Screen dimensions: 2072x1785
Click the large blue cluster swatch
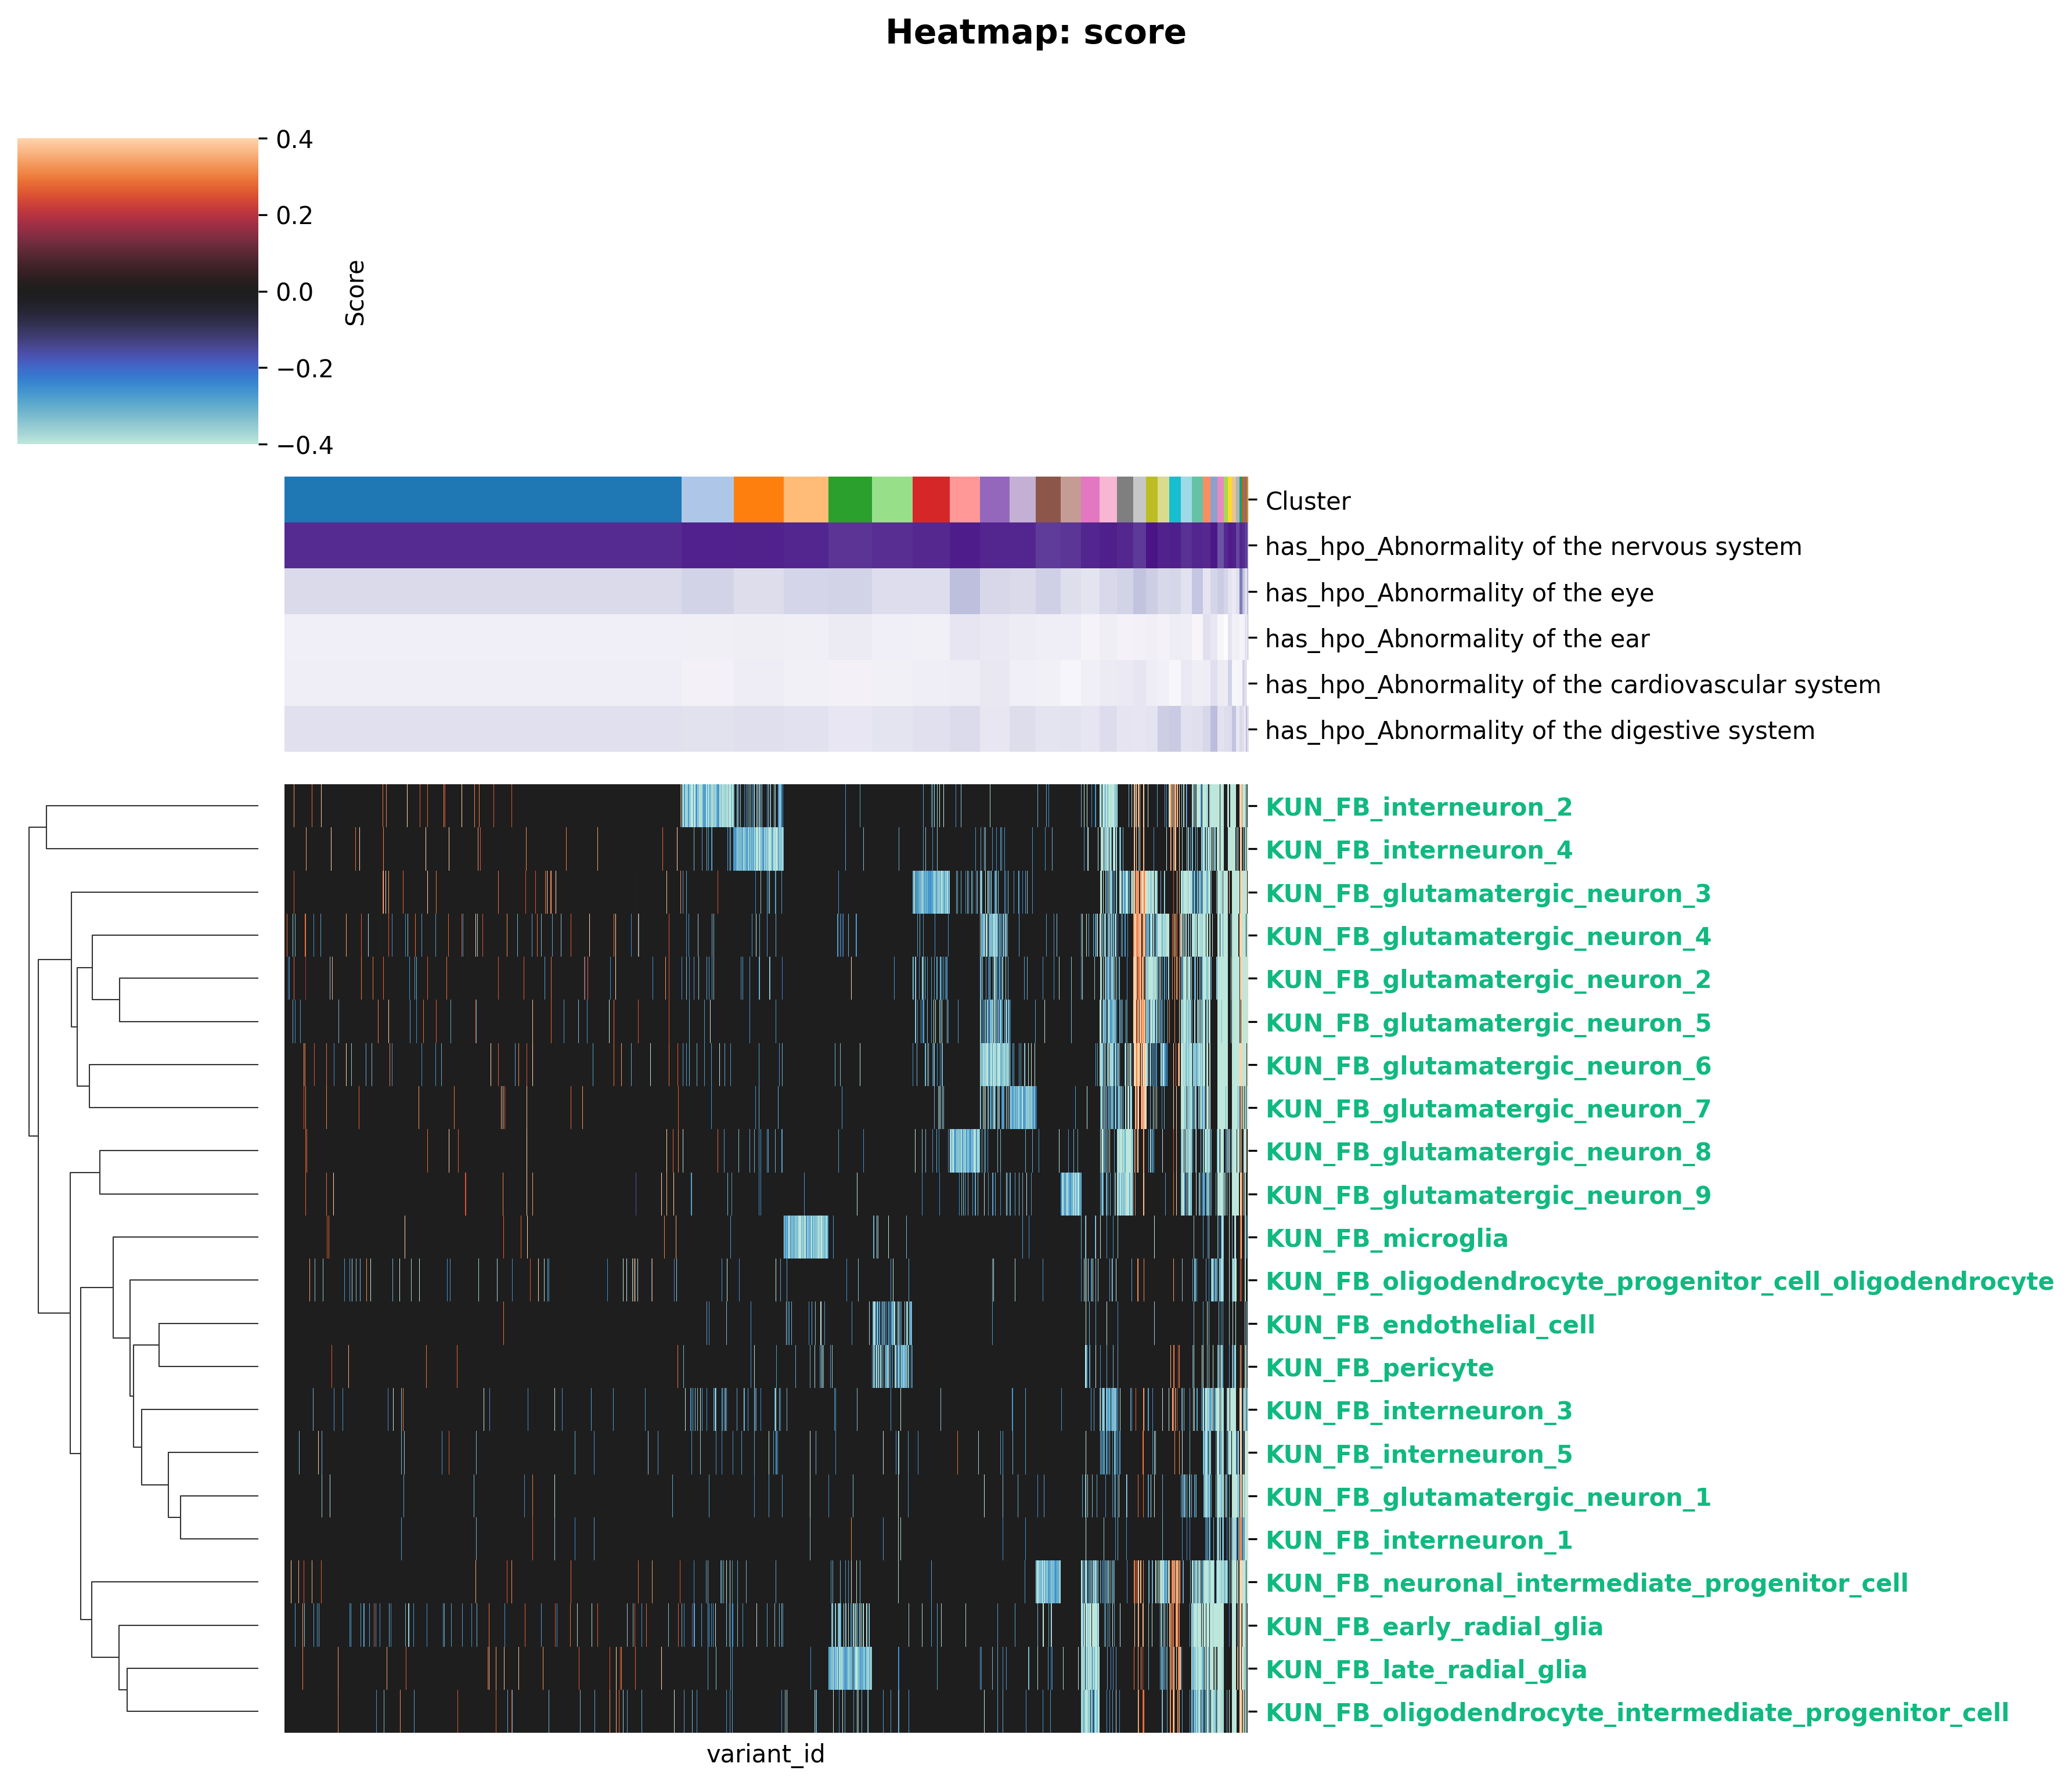pyautogui.click(x=482, y=499)
